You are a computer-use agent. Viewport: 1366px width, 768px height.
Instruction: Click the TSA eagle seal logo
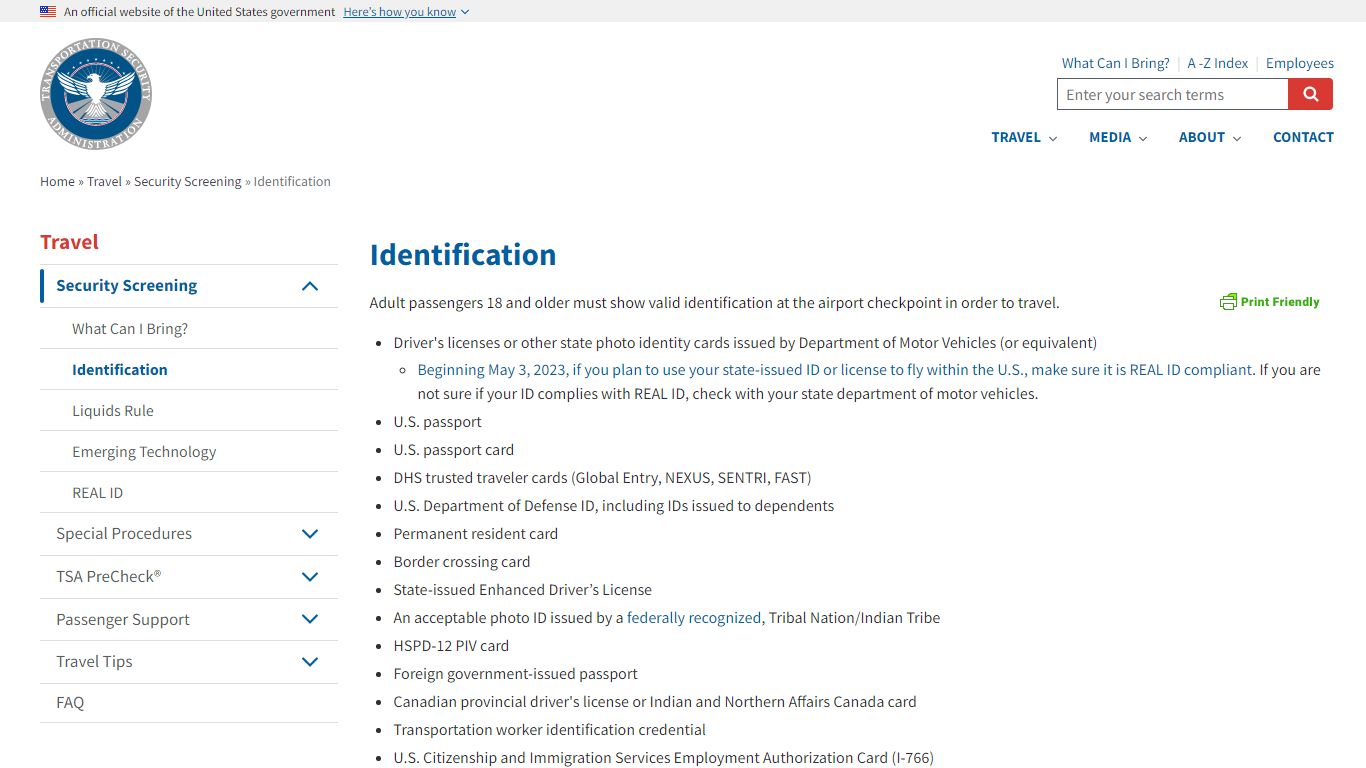coord(96,95)
